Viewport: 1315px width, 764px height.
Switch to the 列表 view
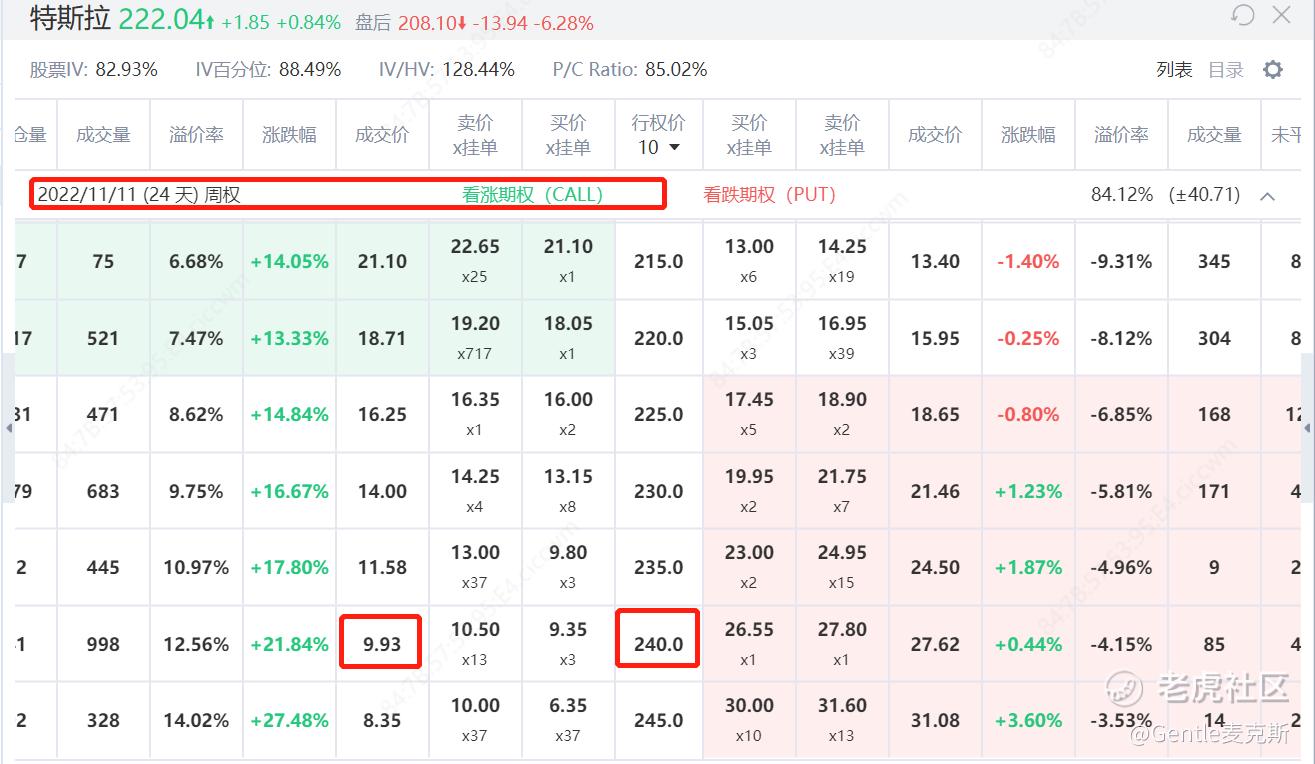[1174, 70]
